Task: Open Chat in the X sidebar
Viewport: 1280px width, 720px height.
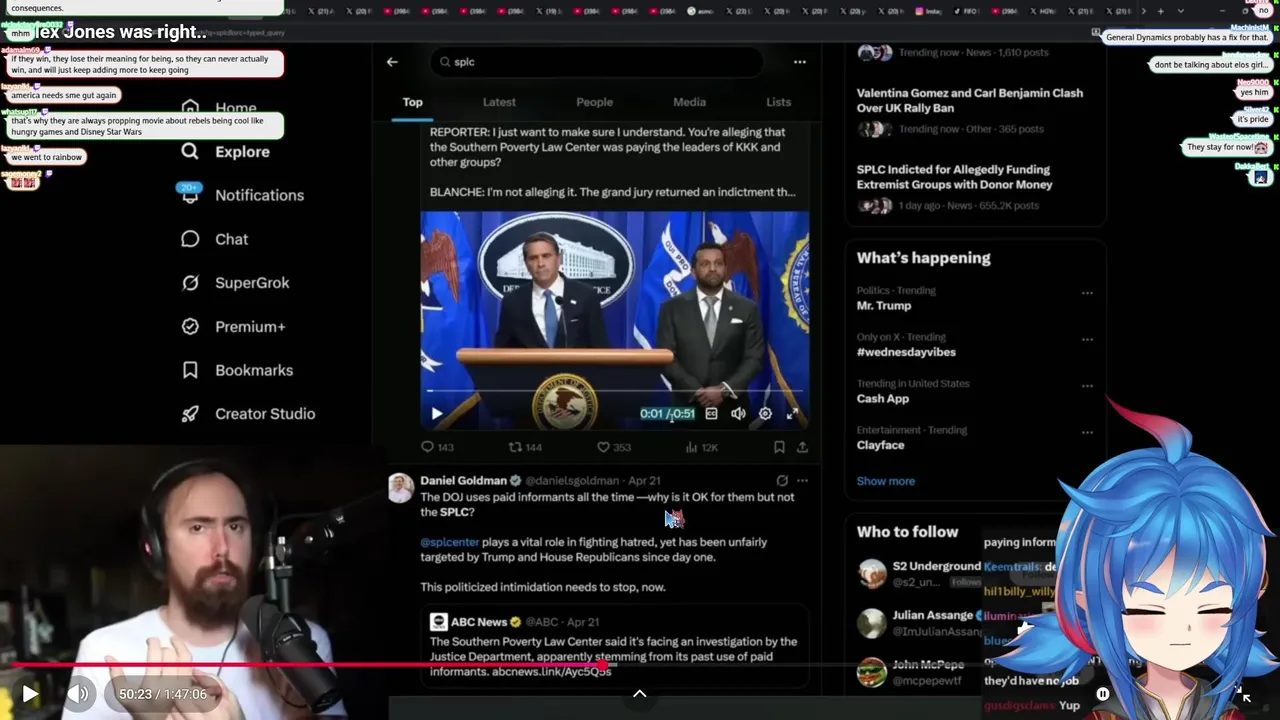Action: coord(214,239)
